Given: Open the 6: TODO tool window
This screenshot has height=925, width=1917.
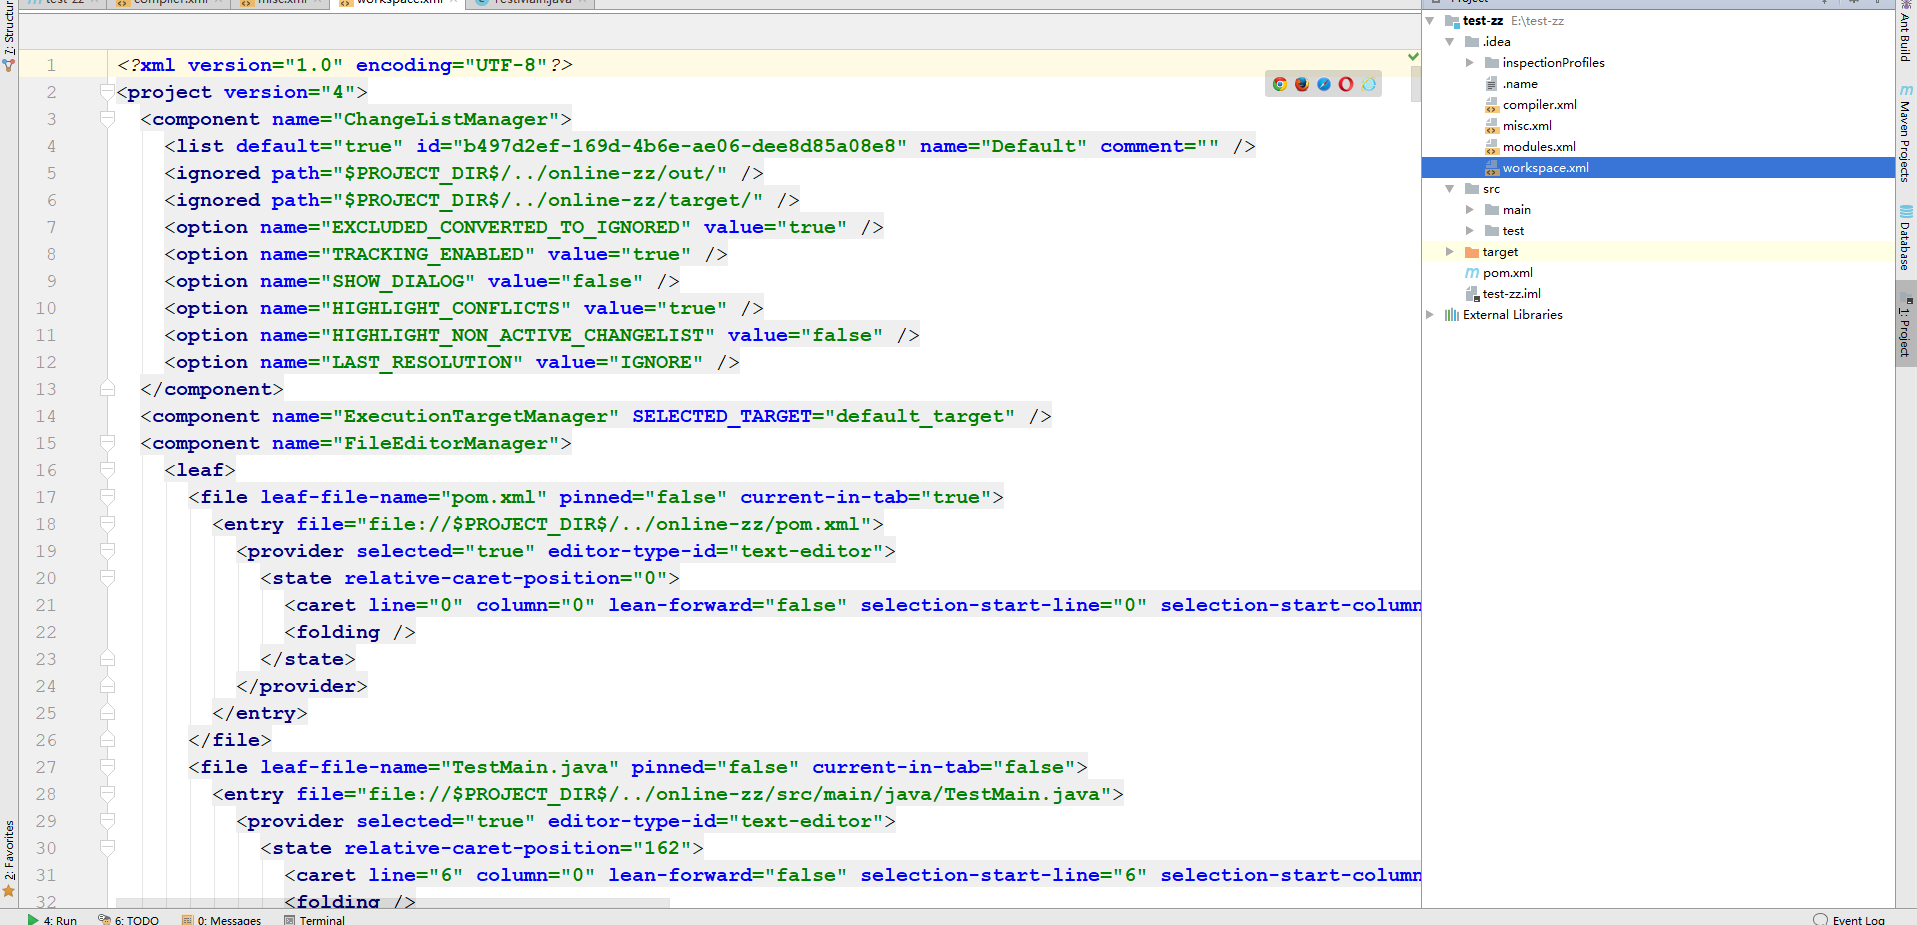Looking at the screenshot, I should 129,919.
